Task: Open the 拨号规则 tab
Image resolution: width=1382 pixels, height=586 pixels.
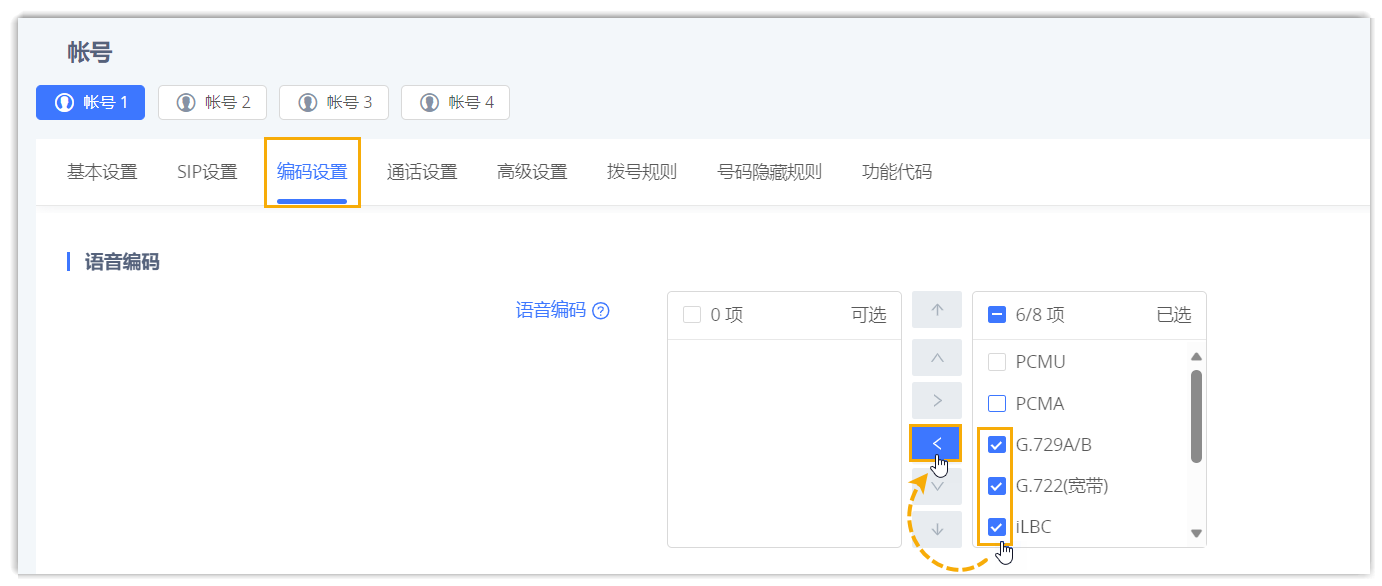Action: [x=642, y=172]
